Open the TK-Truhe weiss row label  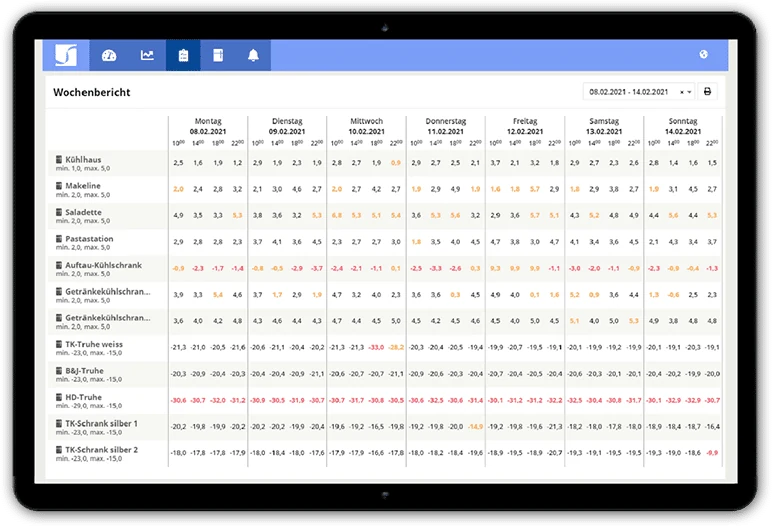click(94, 344)
